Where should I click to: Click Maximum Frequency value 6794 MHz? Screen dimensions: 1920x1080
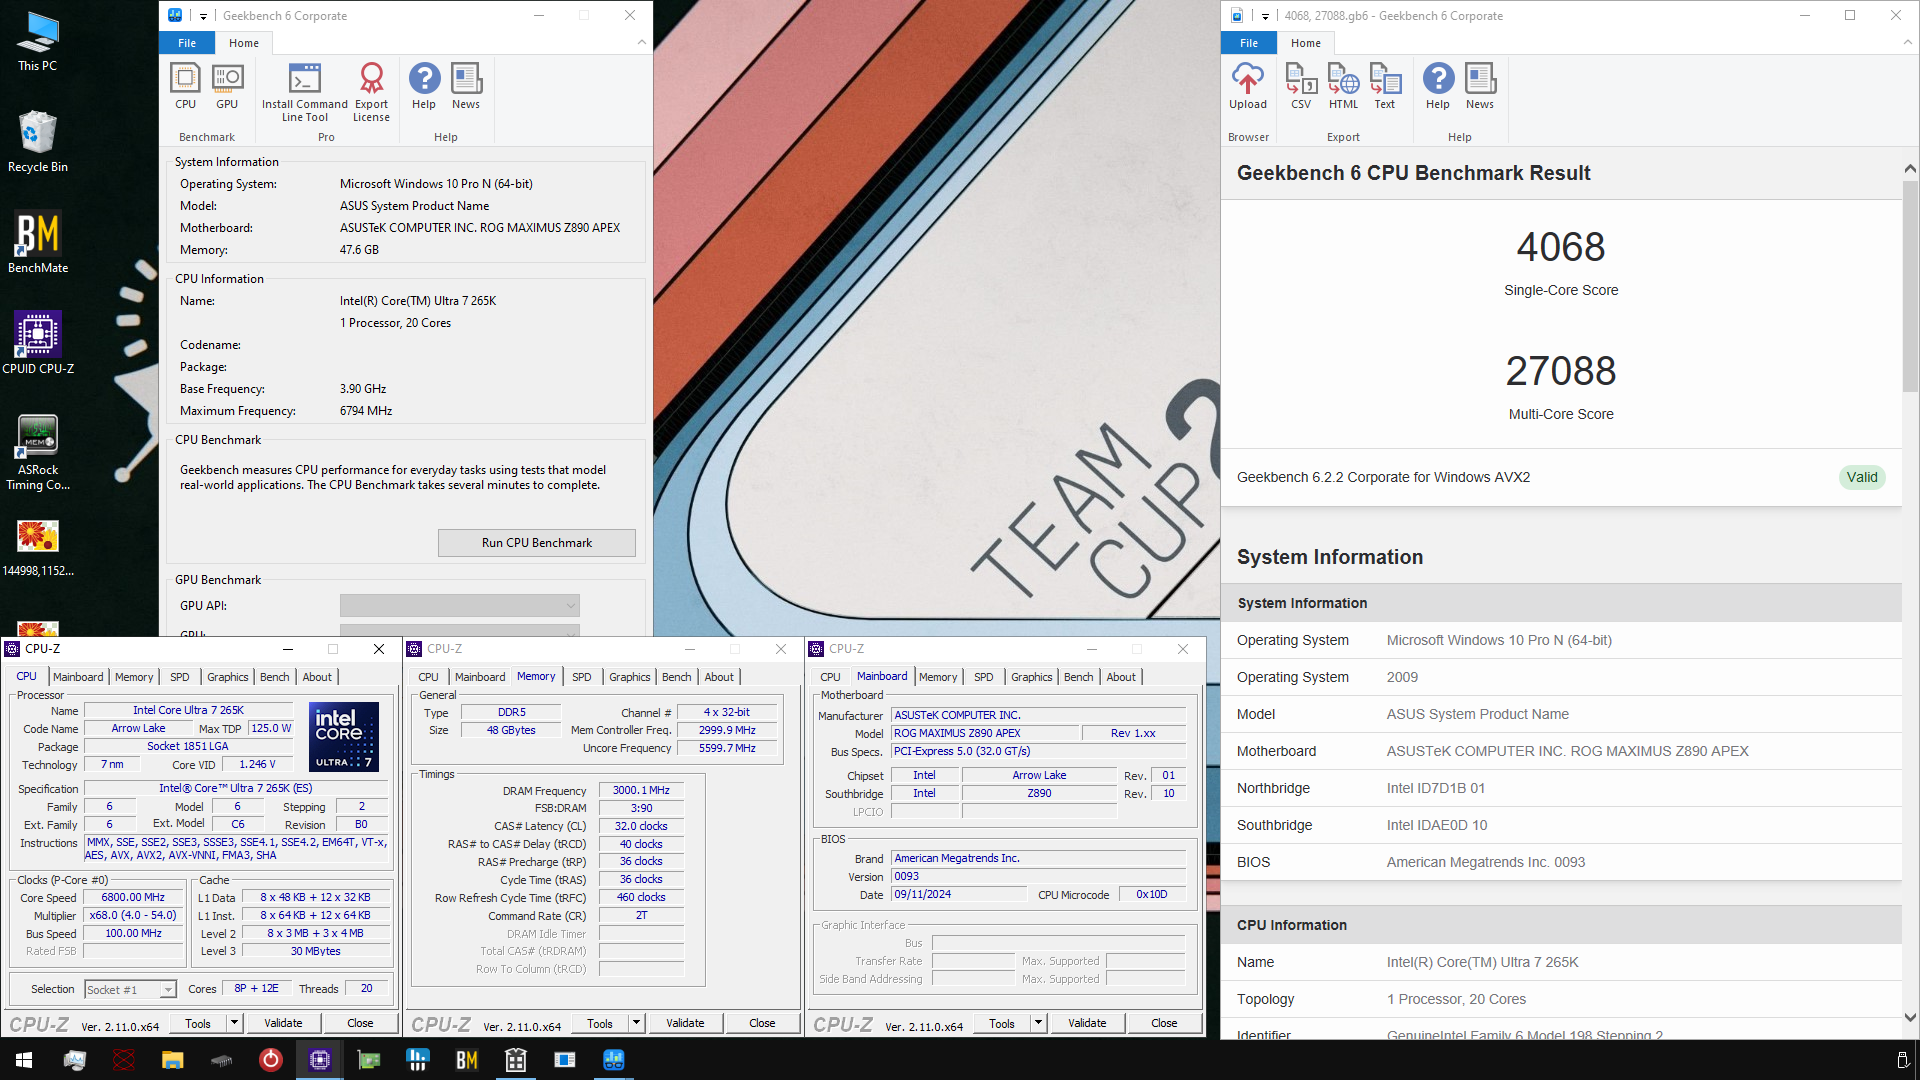coord(366,411)
